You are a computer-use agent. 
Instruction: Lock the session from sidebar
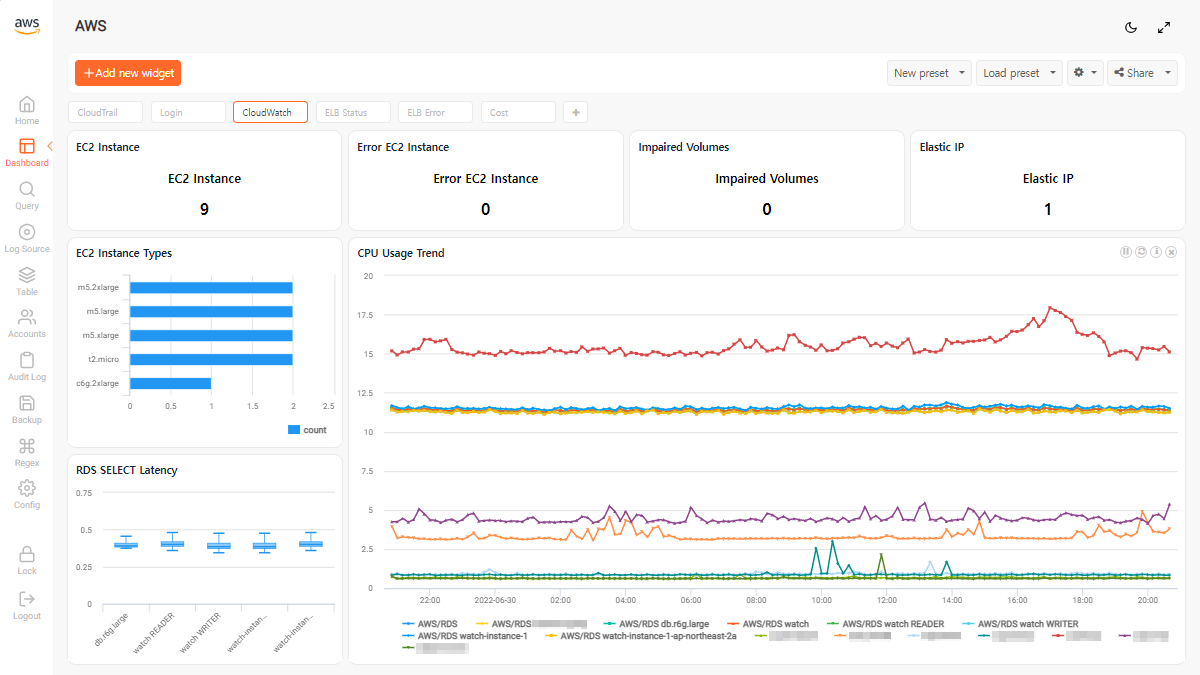[27, 560]
